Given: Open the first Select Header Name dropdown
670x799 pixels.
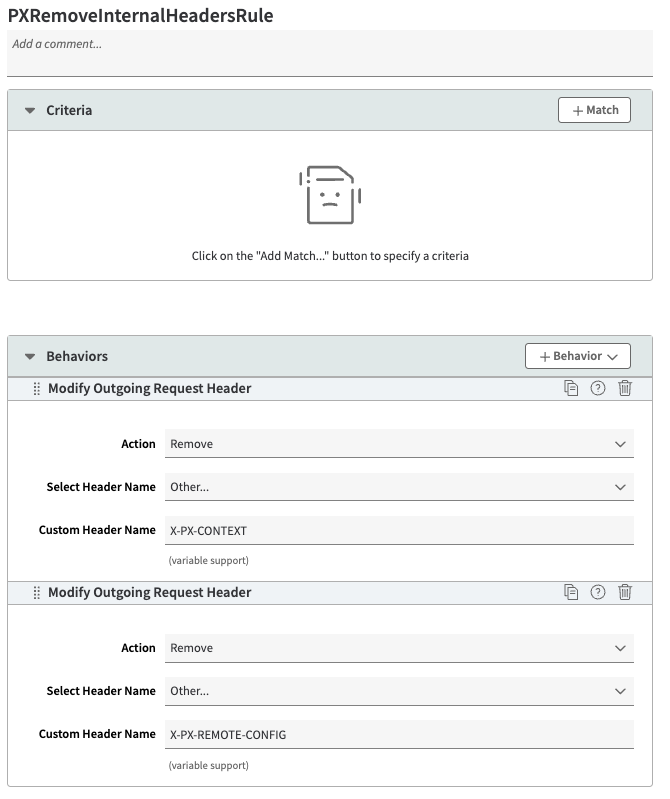Looking at the screenshot, I should [399, 487].
